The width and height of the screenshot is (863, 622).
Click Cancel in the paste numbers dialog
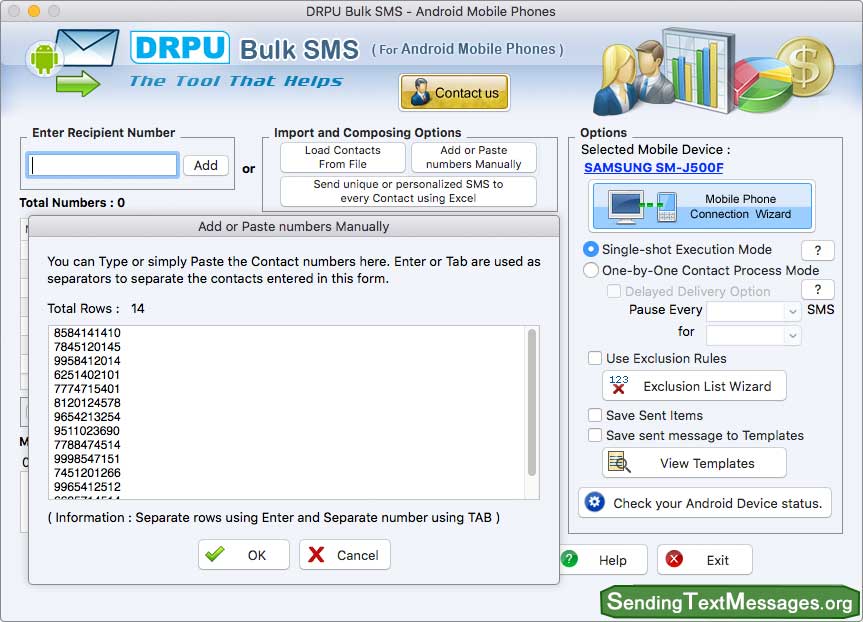pos(345,554)
